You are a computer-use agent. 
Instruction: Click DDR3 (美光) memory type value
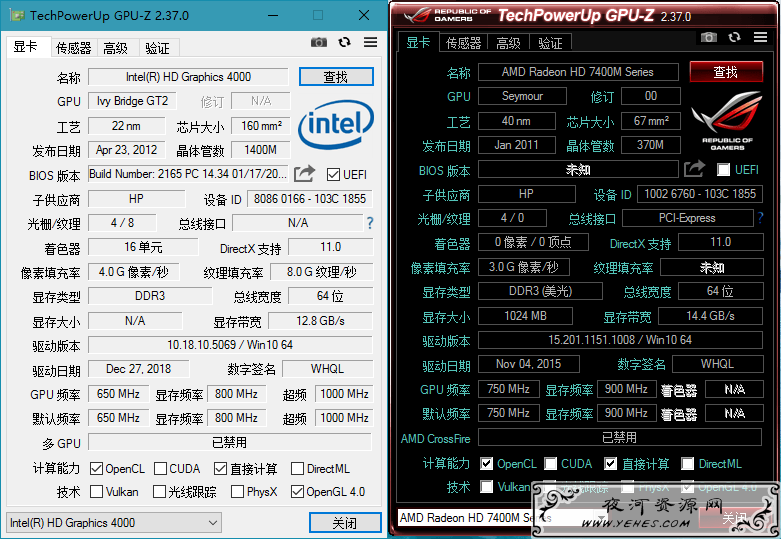(x=540, y=291)
